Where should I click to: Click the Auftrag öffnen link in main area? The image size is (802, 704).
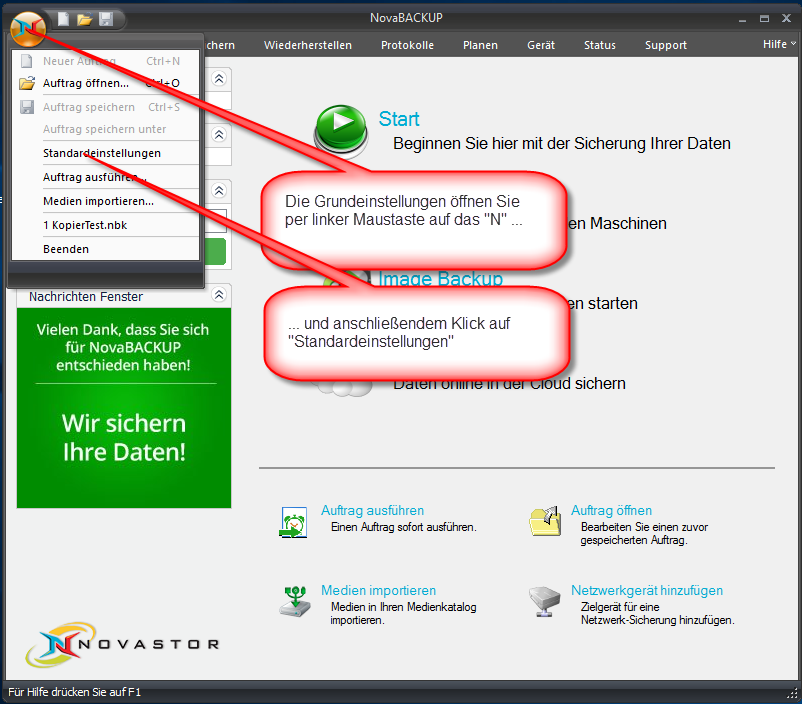point(611,510)
